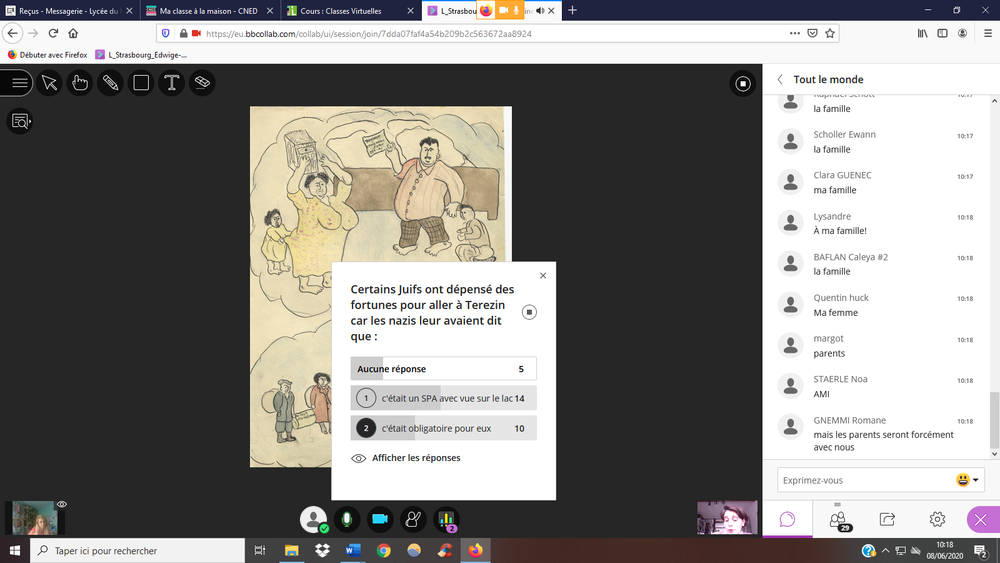Toggle the Firefox sidebar
Viewport: 1000px width, 563px height.
943,33
